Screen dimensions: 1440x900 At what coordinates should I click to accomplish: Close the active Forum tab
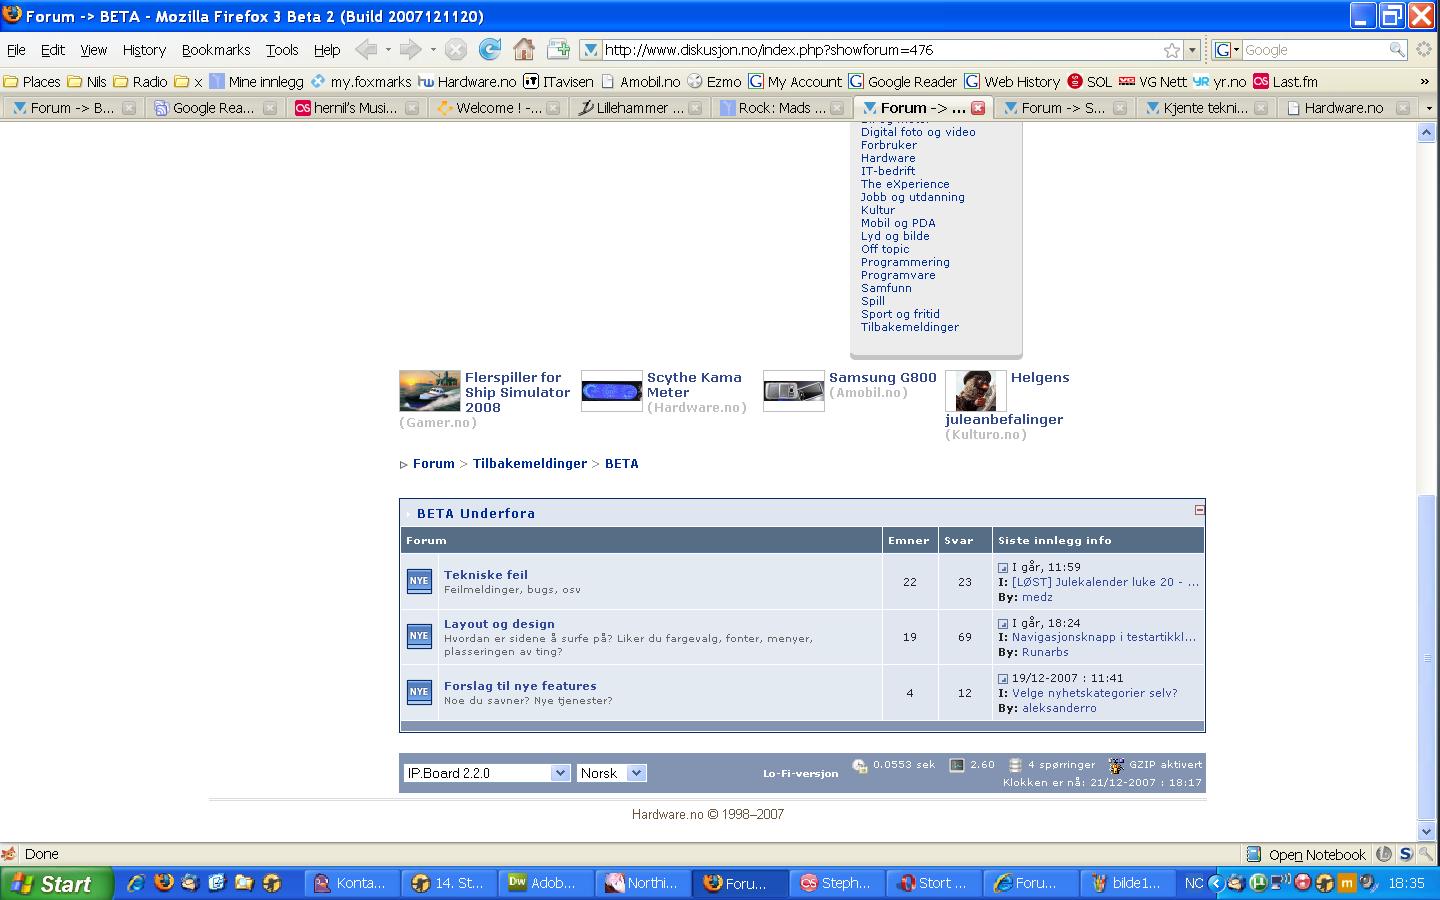click(x=978, y=108)
